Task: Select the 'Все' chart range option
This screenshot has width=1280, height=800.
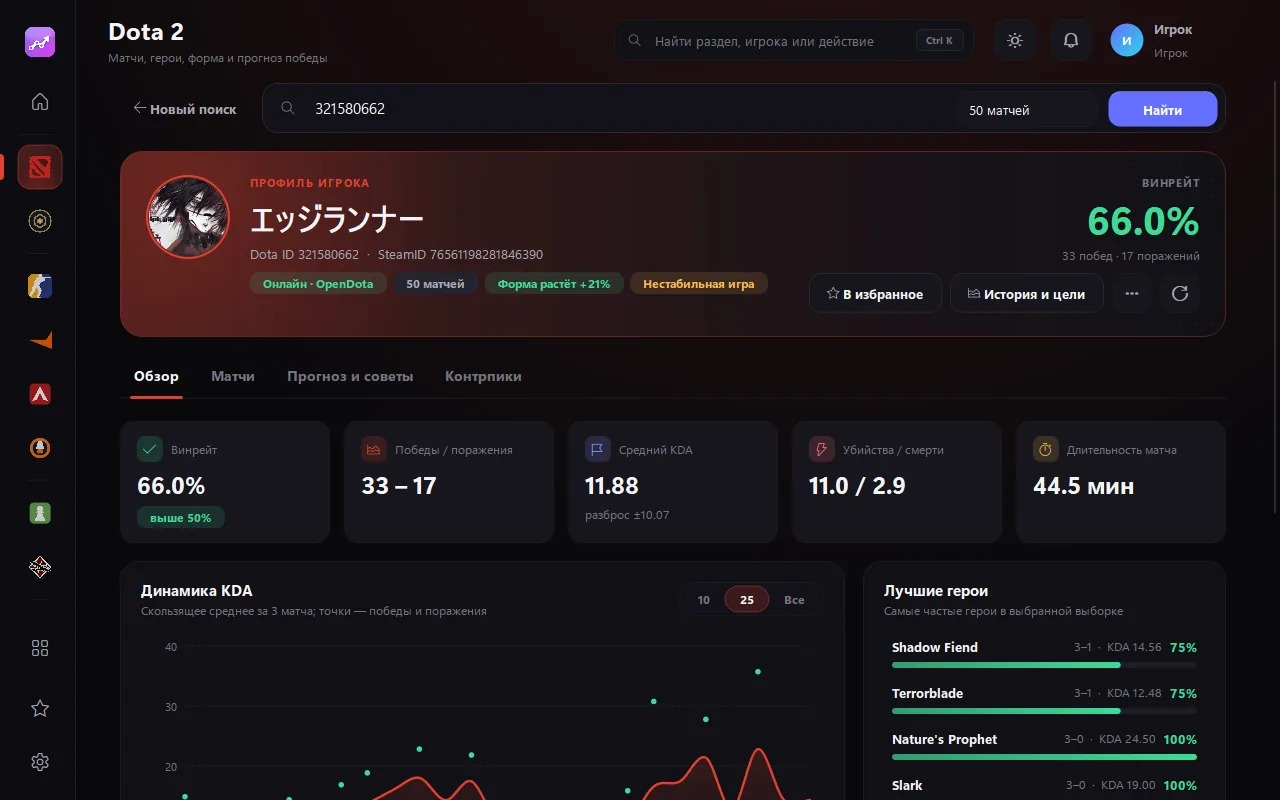Action: (794, 600)
